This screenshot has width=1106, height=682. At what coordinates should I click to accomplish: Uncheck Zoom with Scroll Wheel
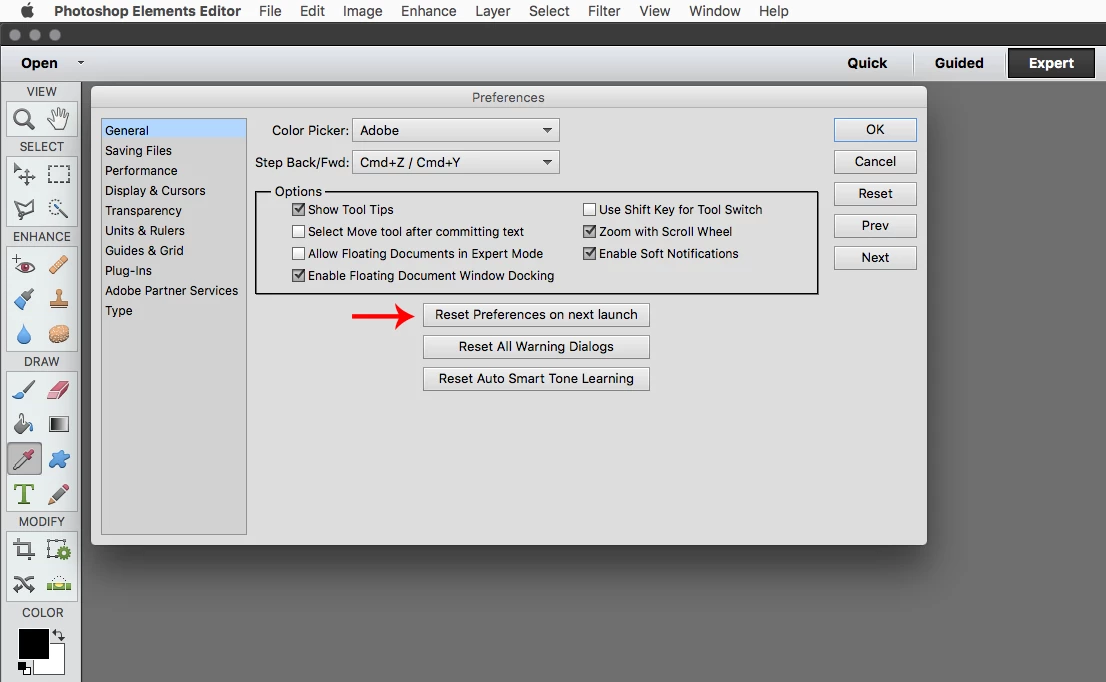coord(590,231)
